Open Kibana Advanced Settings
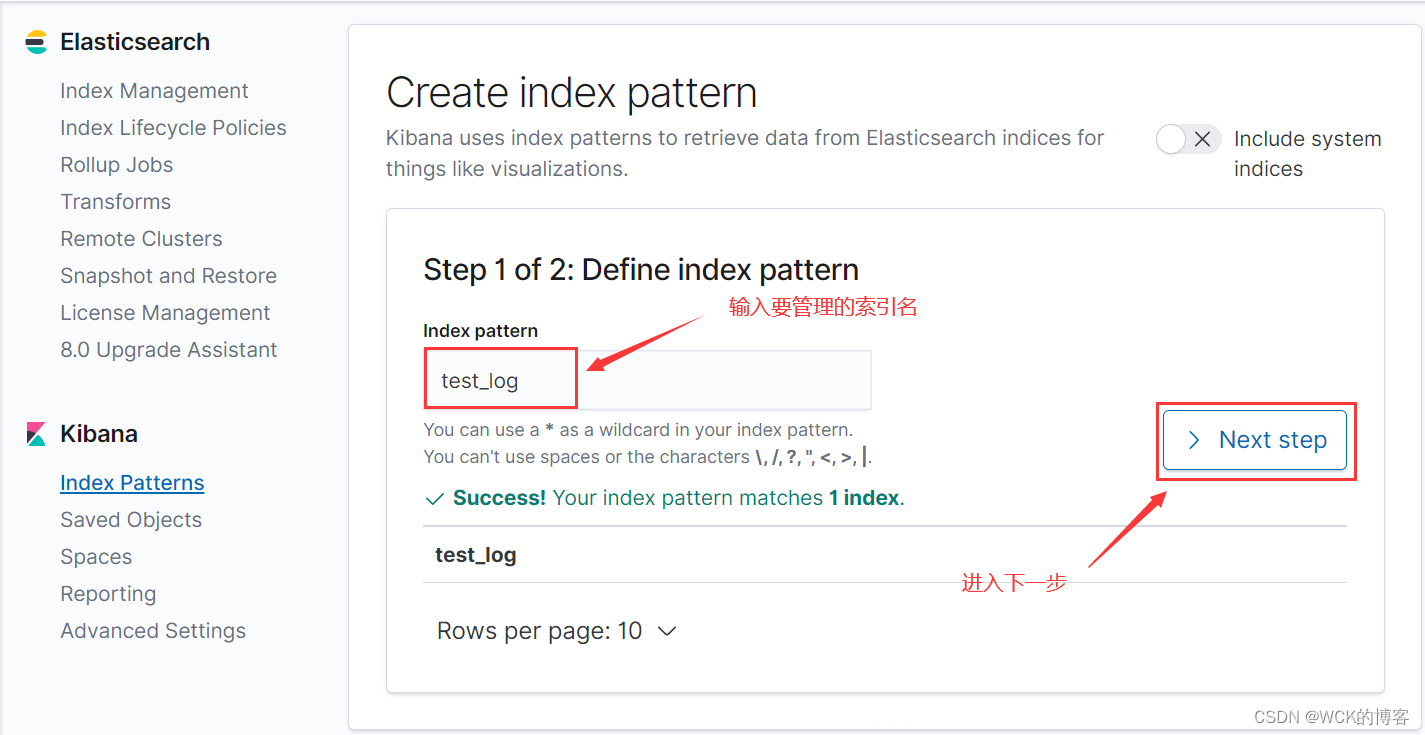Image resolution: width=1425 pixels, height=735 pixels. [153, 631]
